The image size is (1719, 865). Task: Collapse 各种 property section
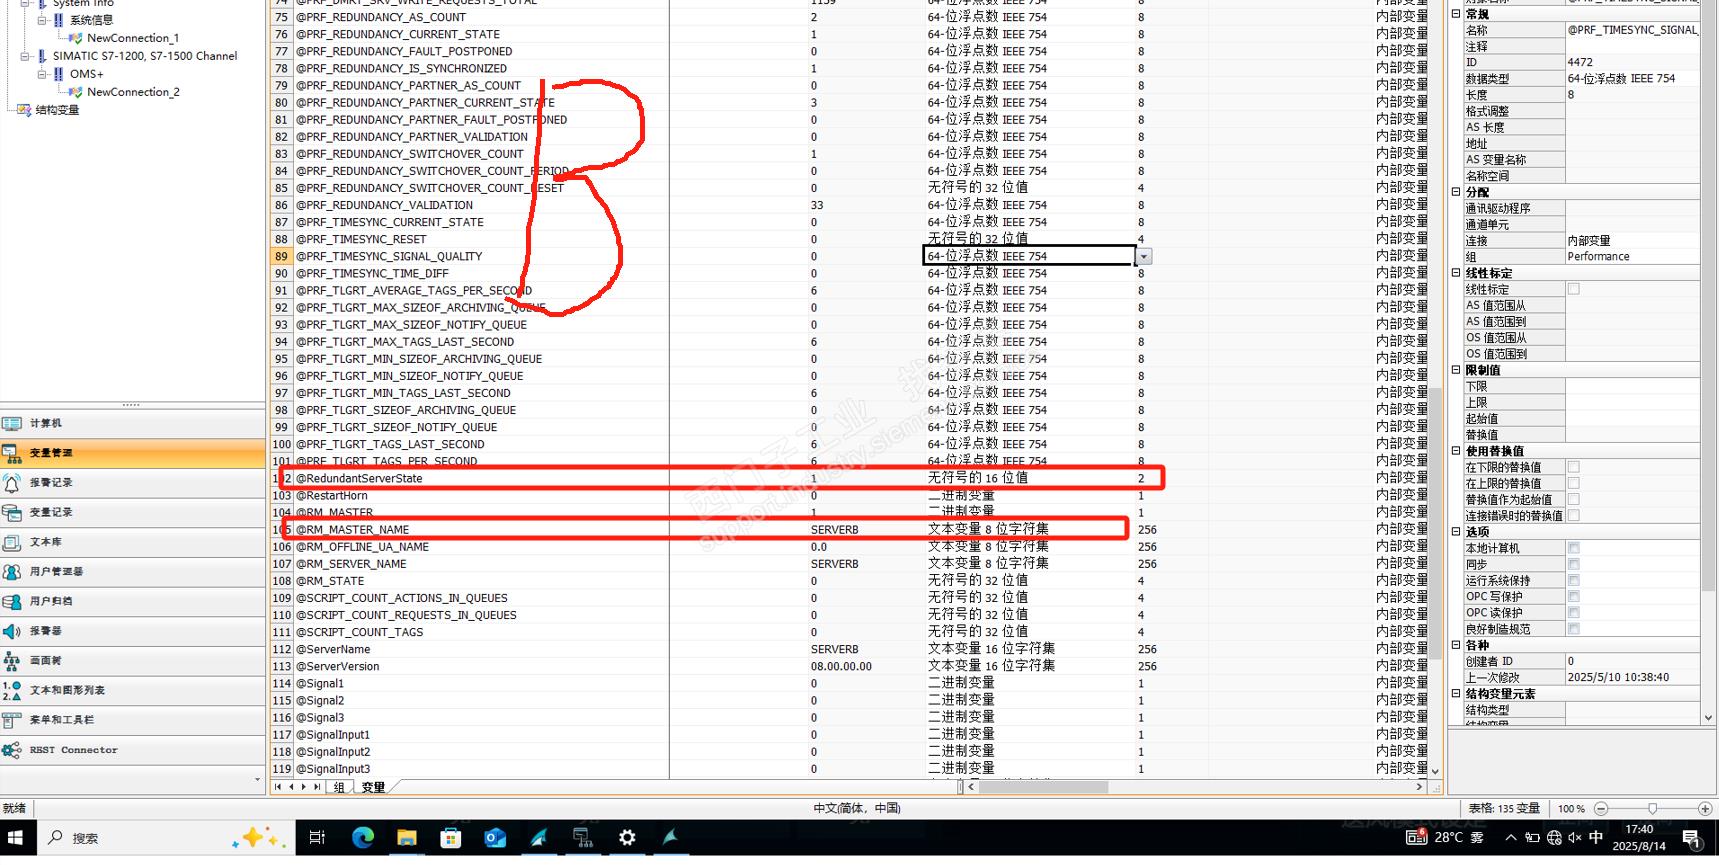coord(1456,645)
